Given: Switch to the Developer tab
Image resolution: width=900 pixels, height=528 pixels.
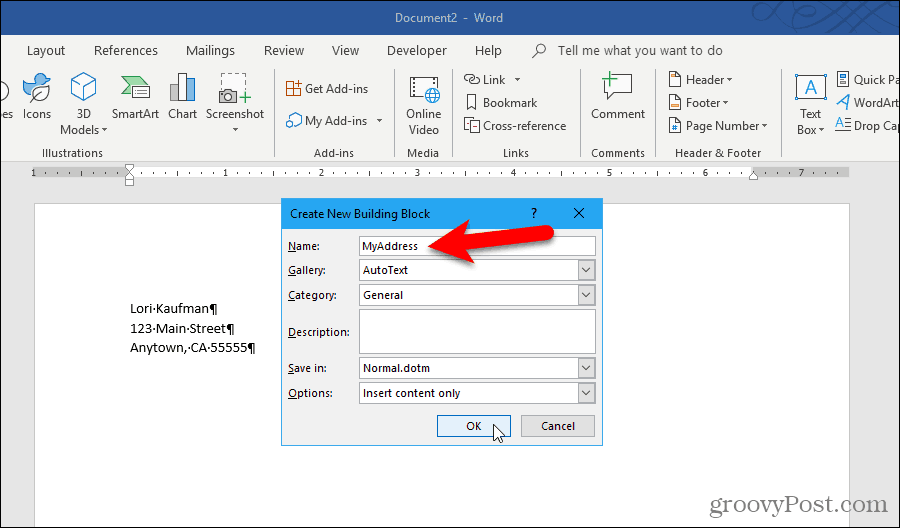Looking at the screenshot, I should tap(417, 51).
